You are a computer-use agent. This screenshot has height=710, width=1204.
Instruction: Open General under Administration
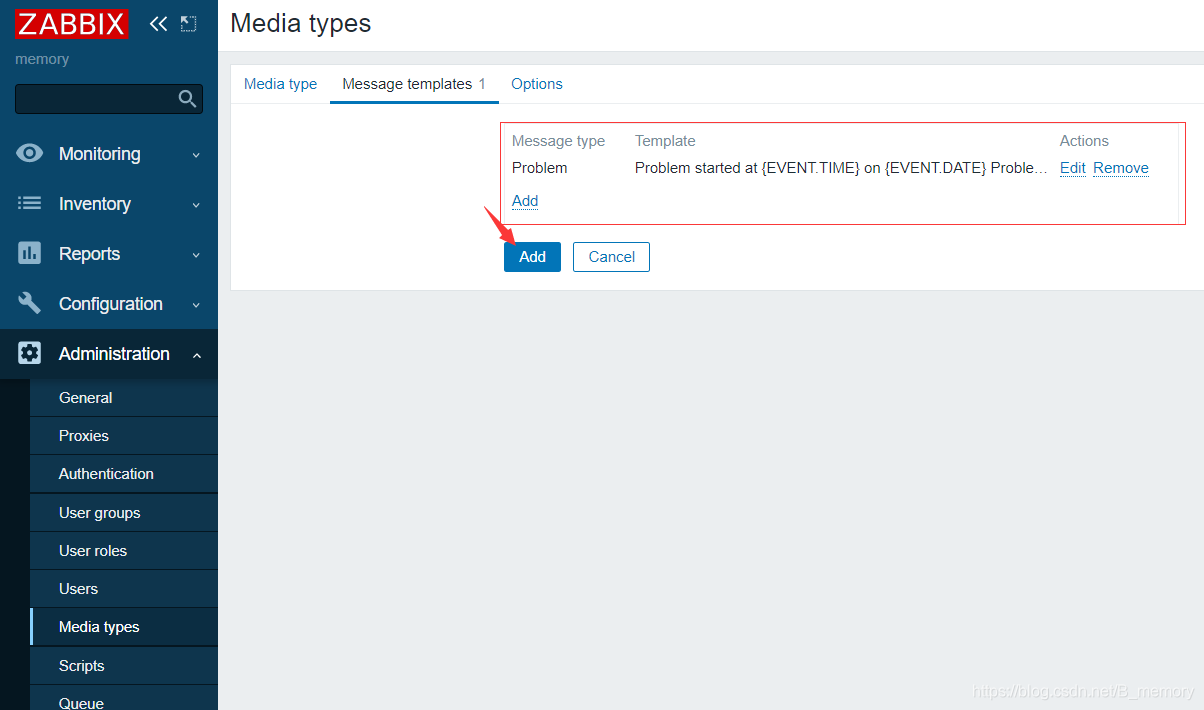point(124,398)
